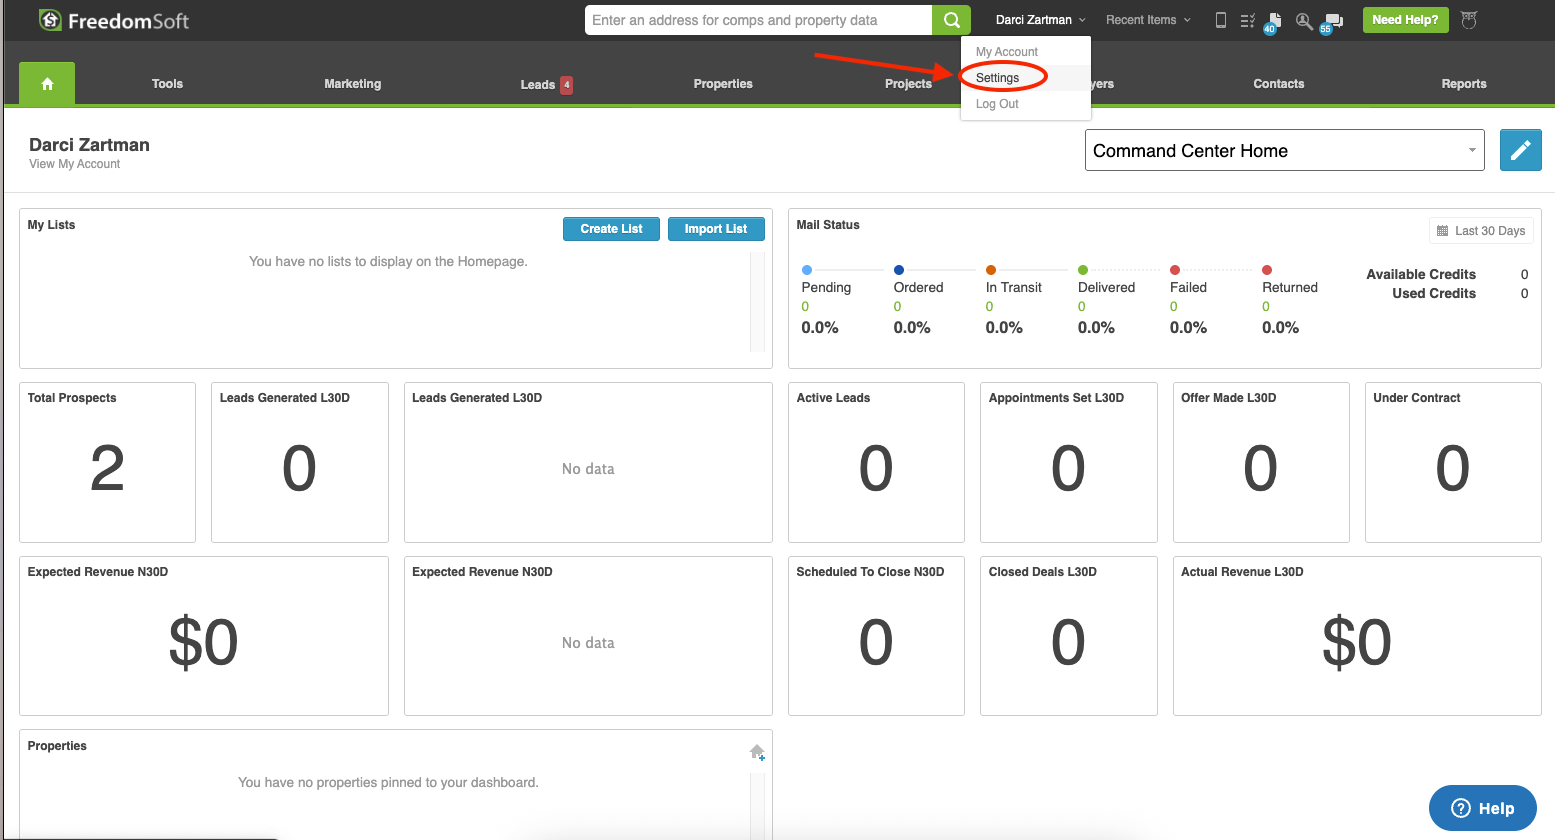Open documents icon with 40 badge

click(x=1274, y=21)
